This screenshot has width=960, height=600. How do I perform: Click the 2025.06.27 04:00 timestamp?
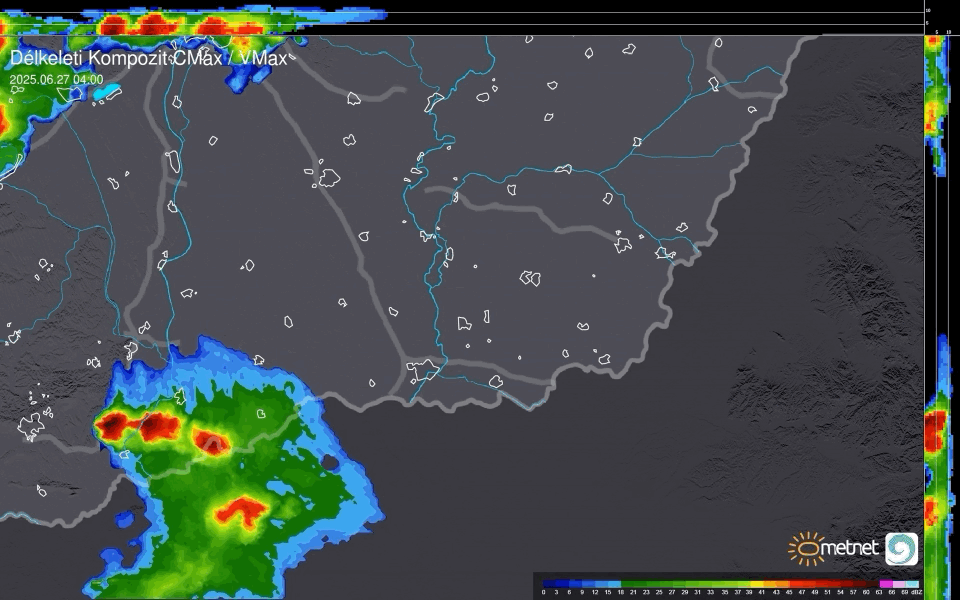point(56,79)
